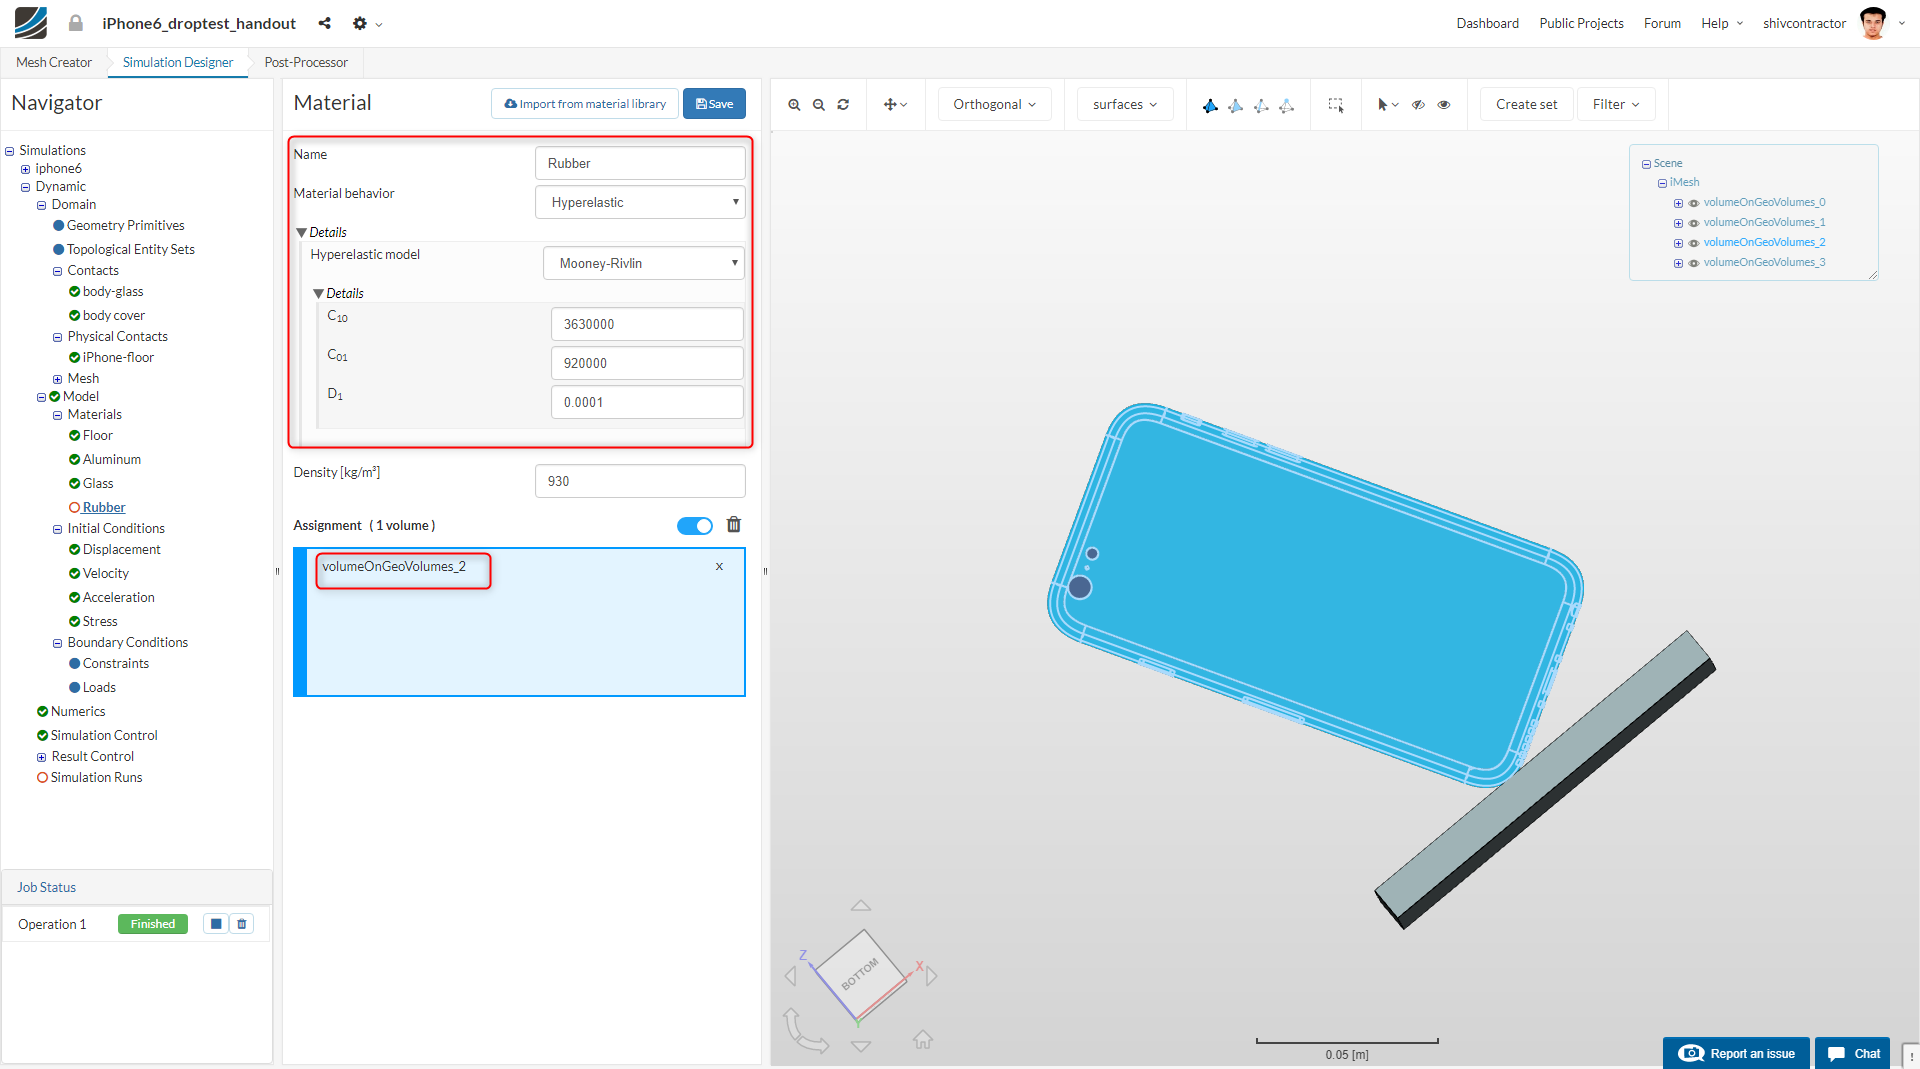
Task: Go to the Dashboard
Action: 1487,23
